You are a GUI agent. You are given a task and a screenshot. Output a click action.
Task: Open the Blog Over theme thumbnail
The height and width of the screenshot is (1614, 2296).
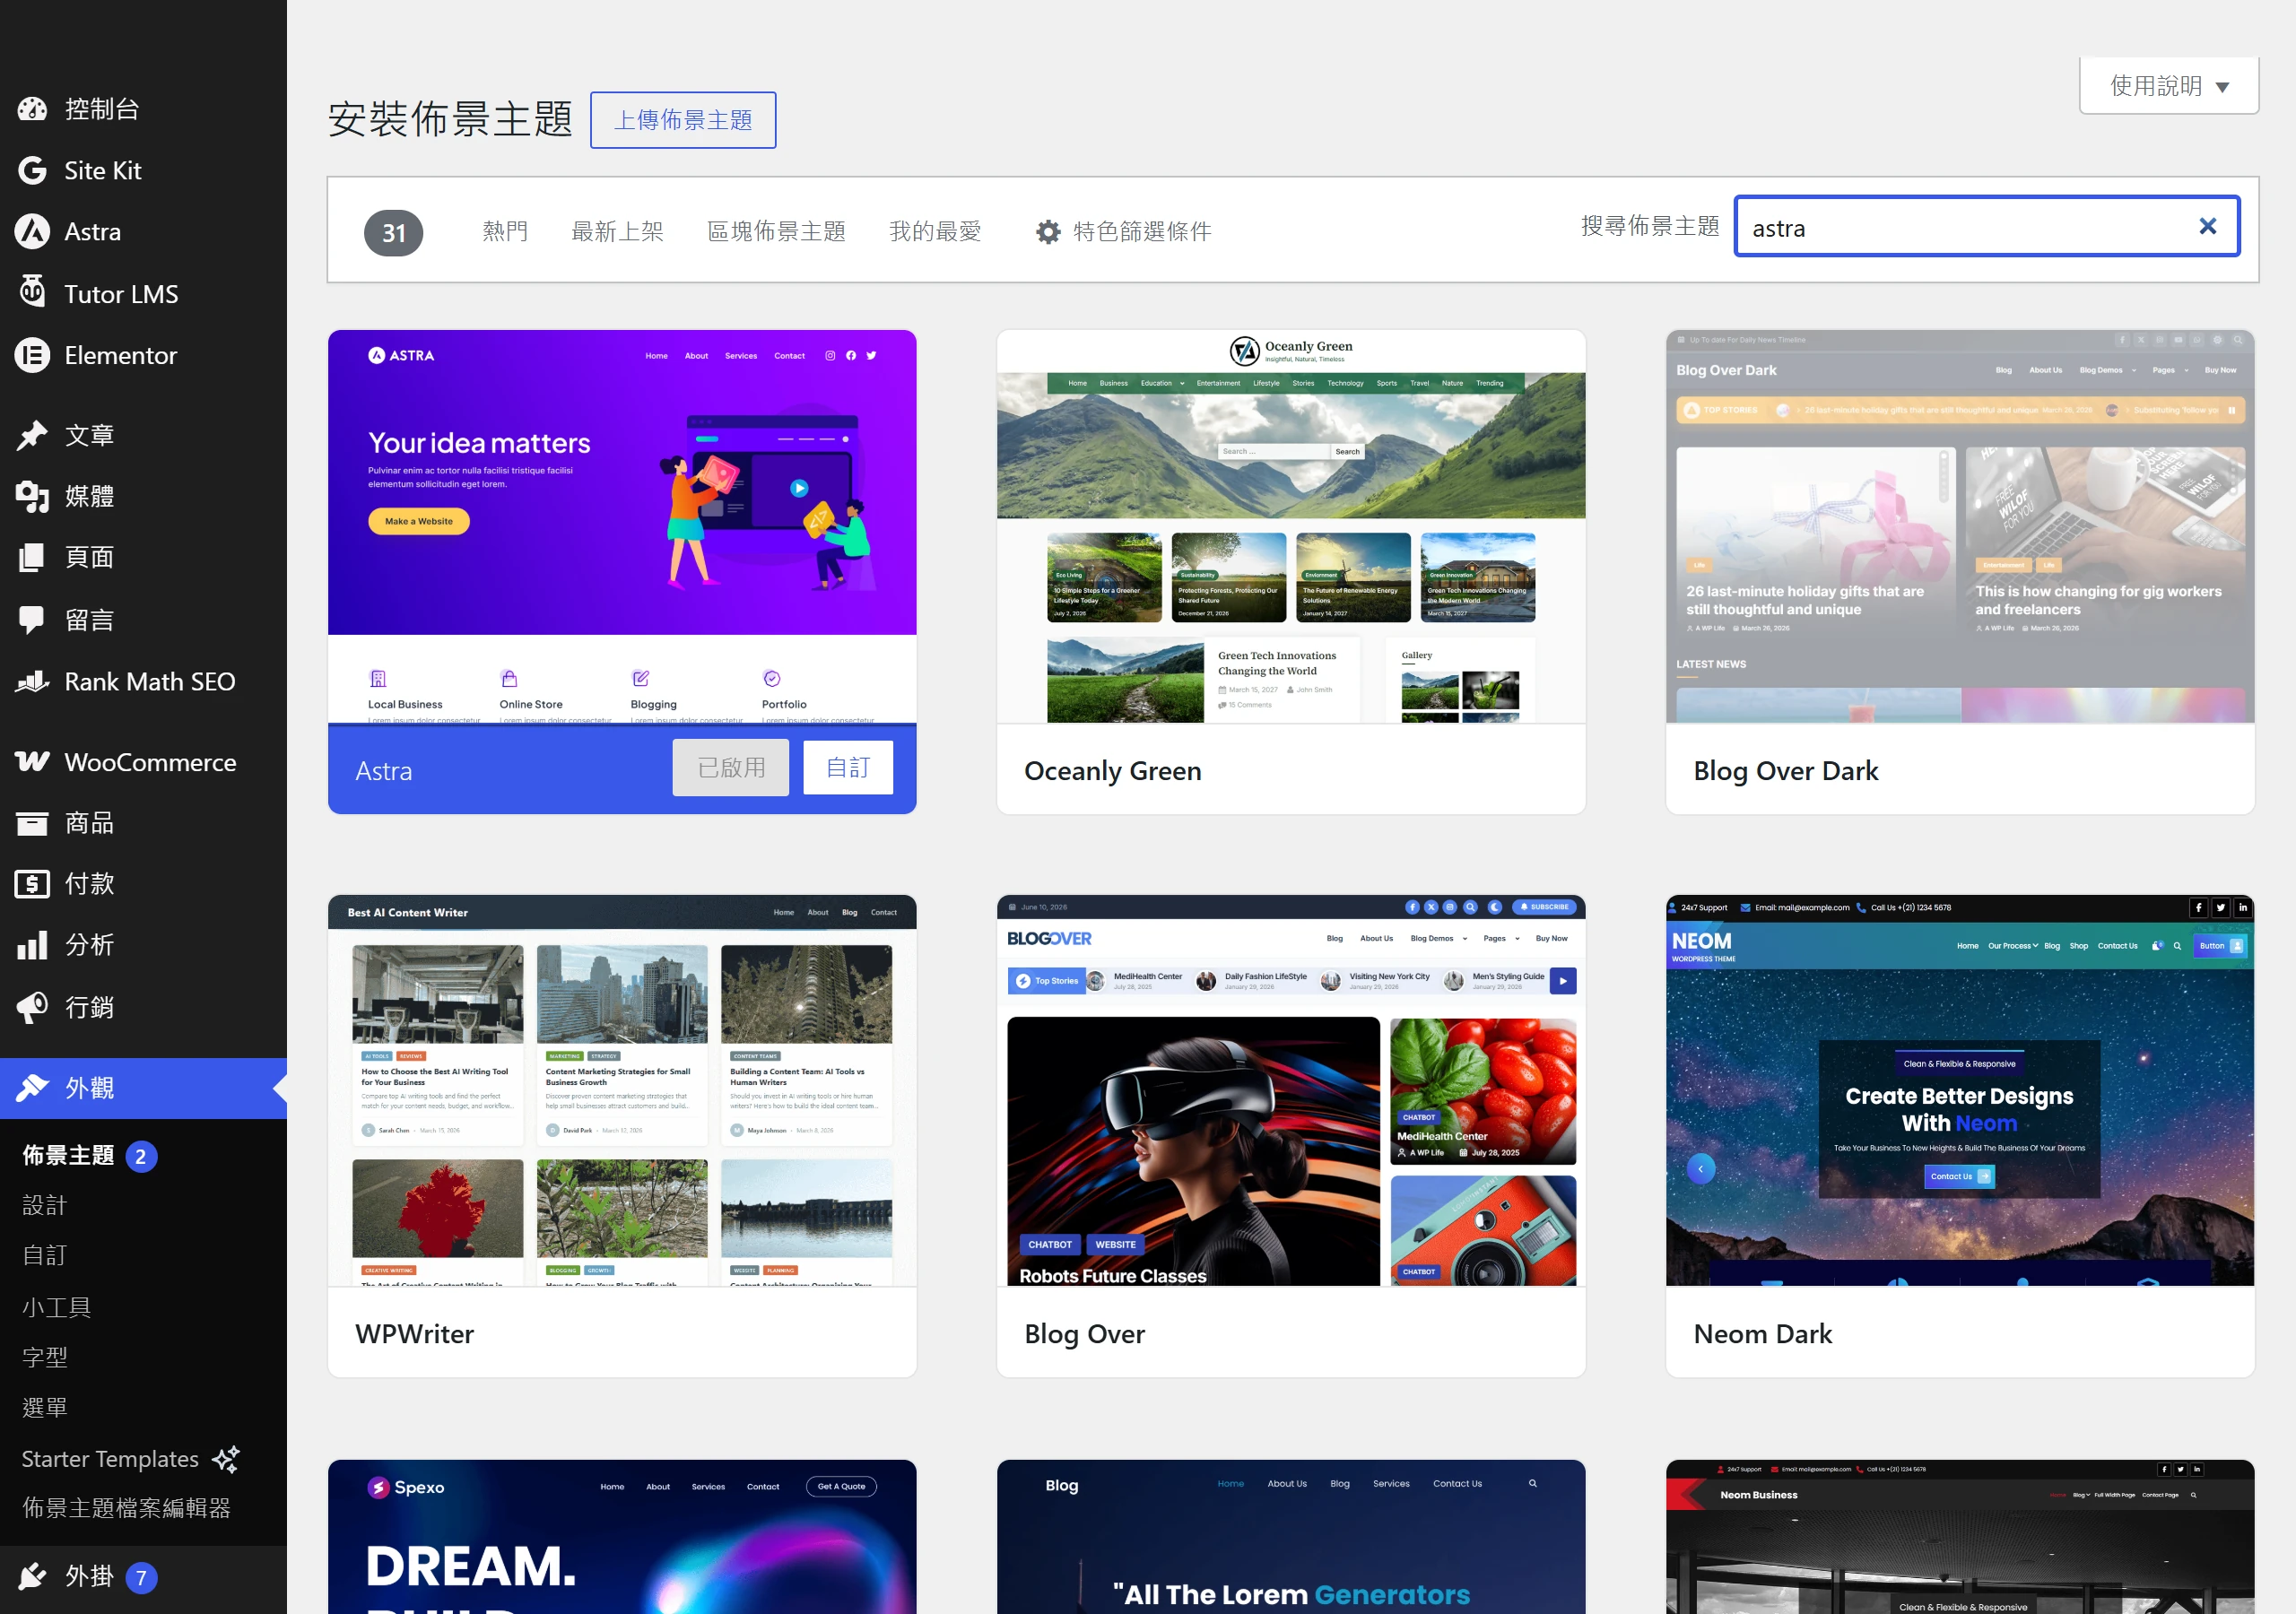tap(1290, 1090)
